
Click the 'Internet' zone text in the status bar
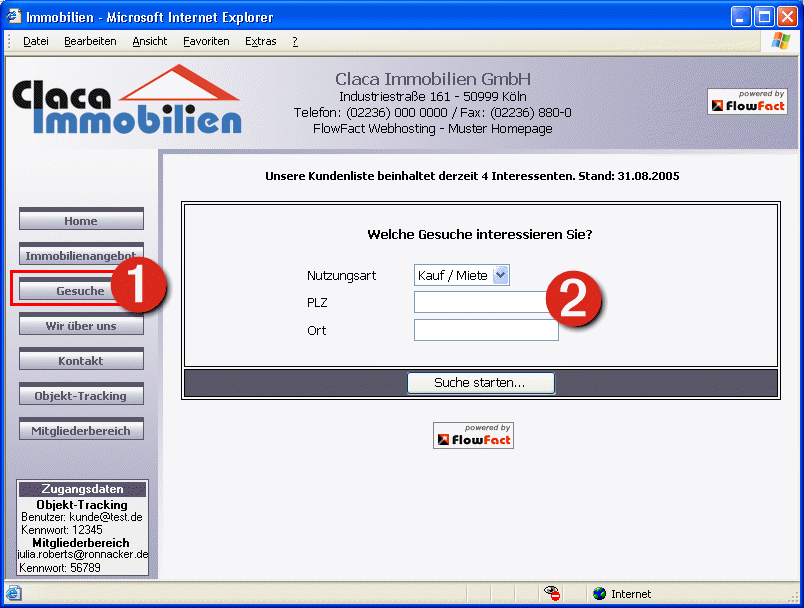coord(631,594)
